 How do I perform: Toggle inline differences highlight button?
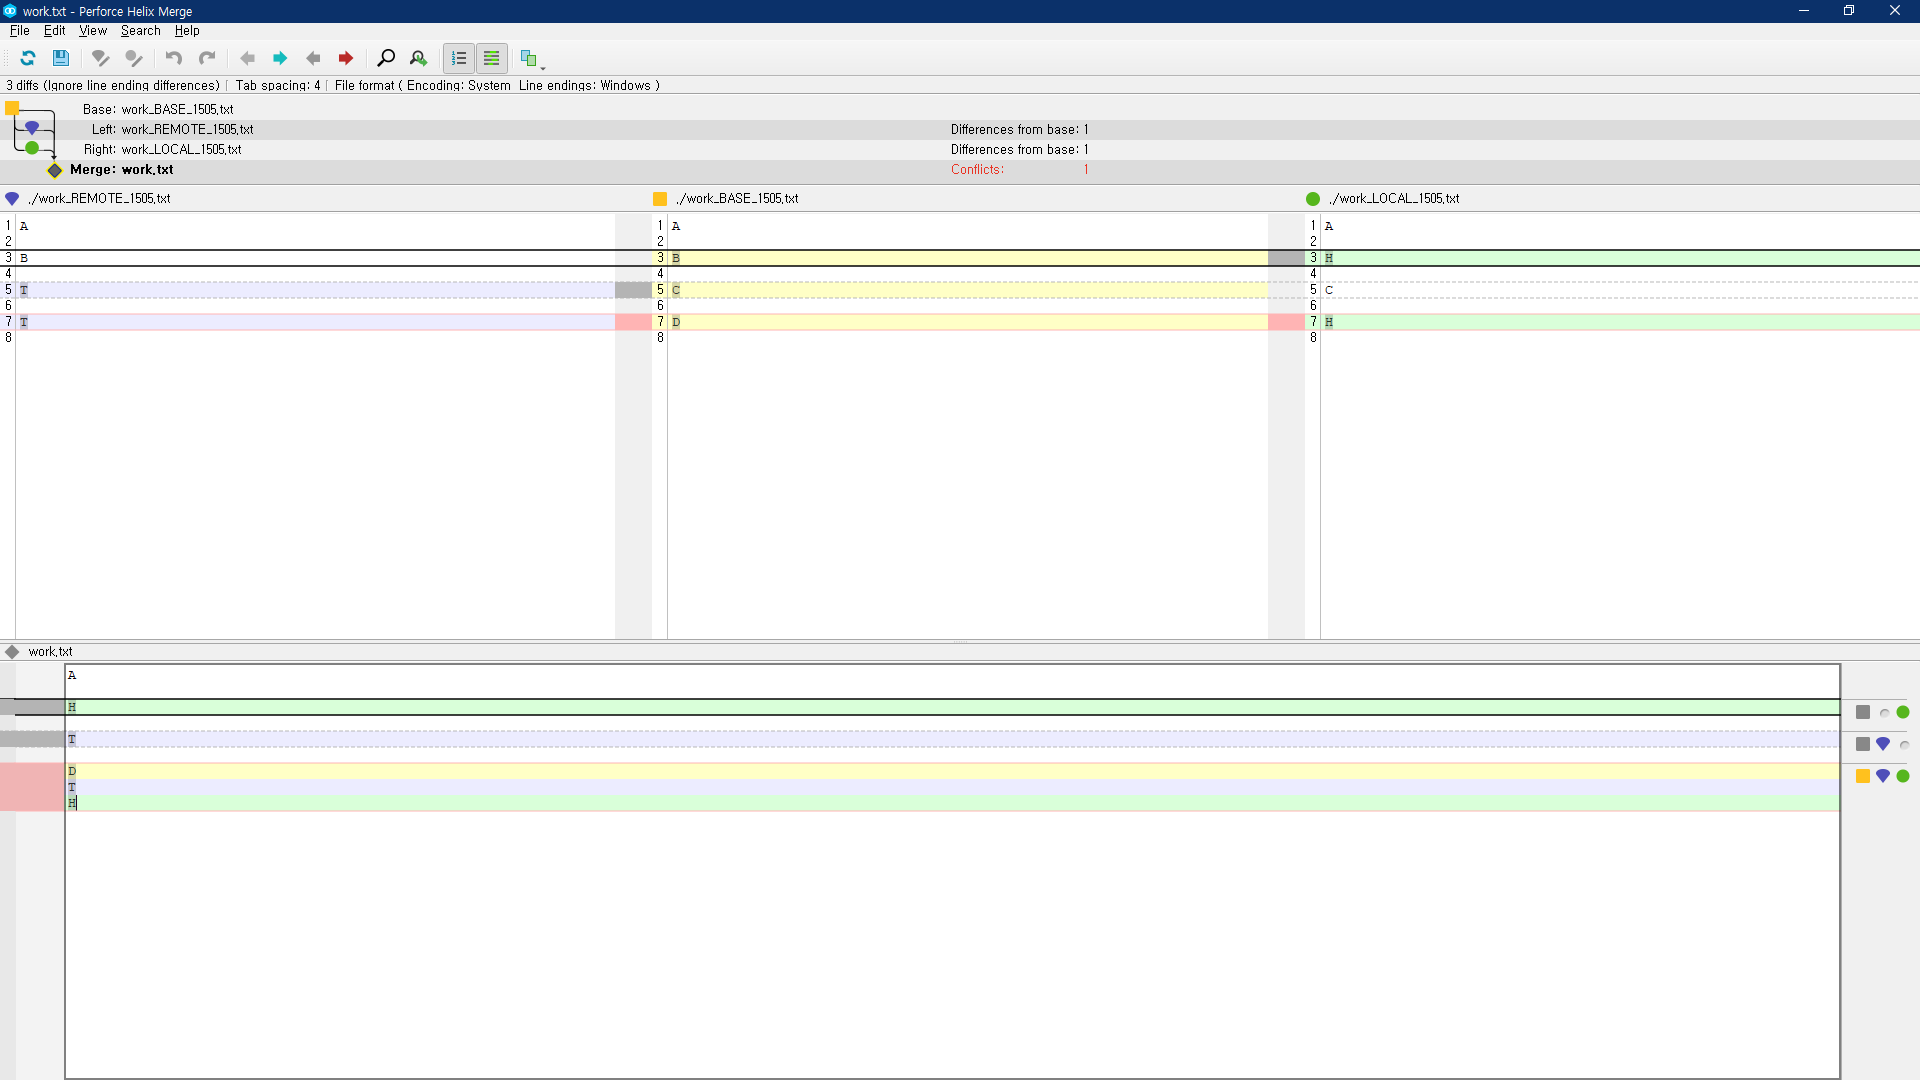(492, 58)
